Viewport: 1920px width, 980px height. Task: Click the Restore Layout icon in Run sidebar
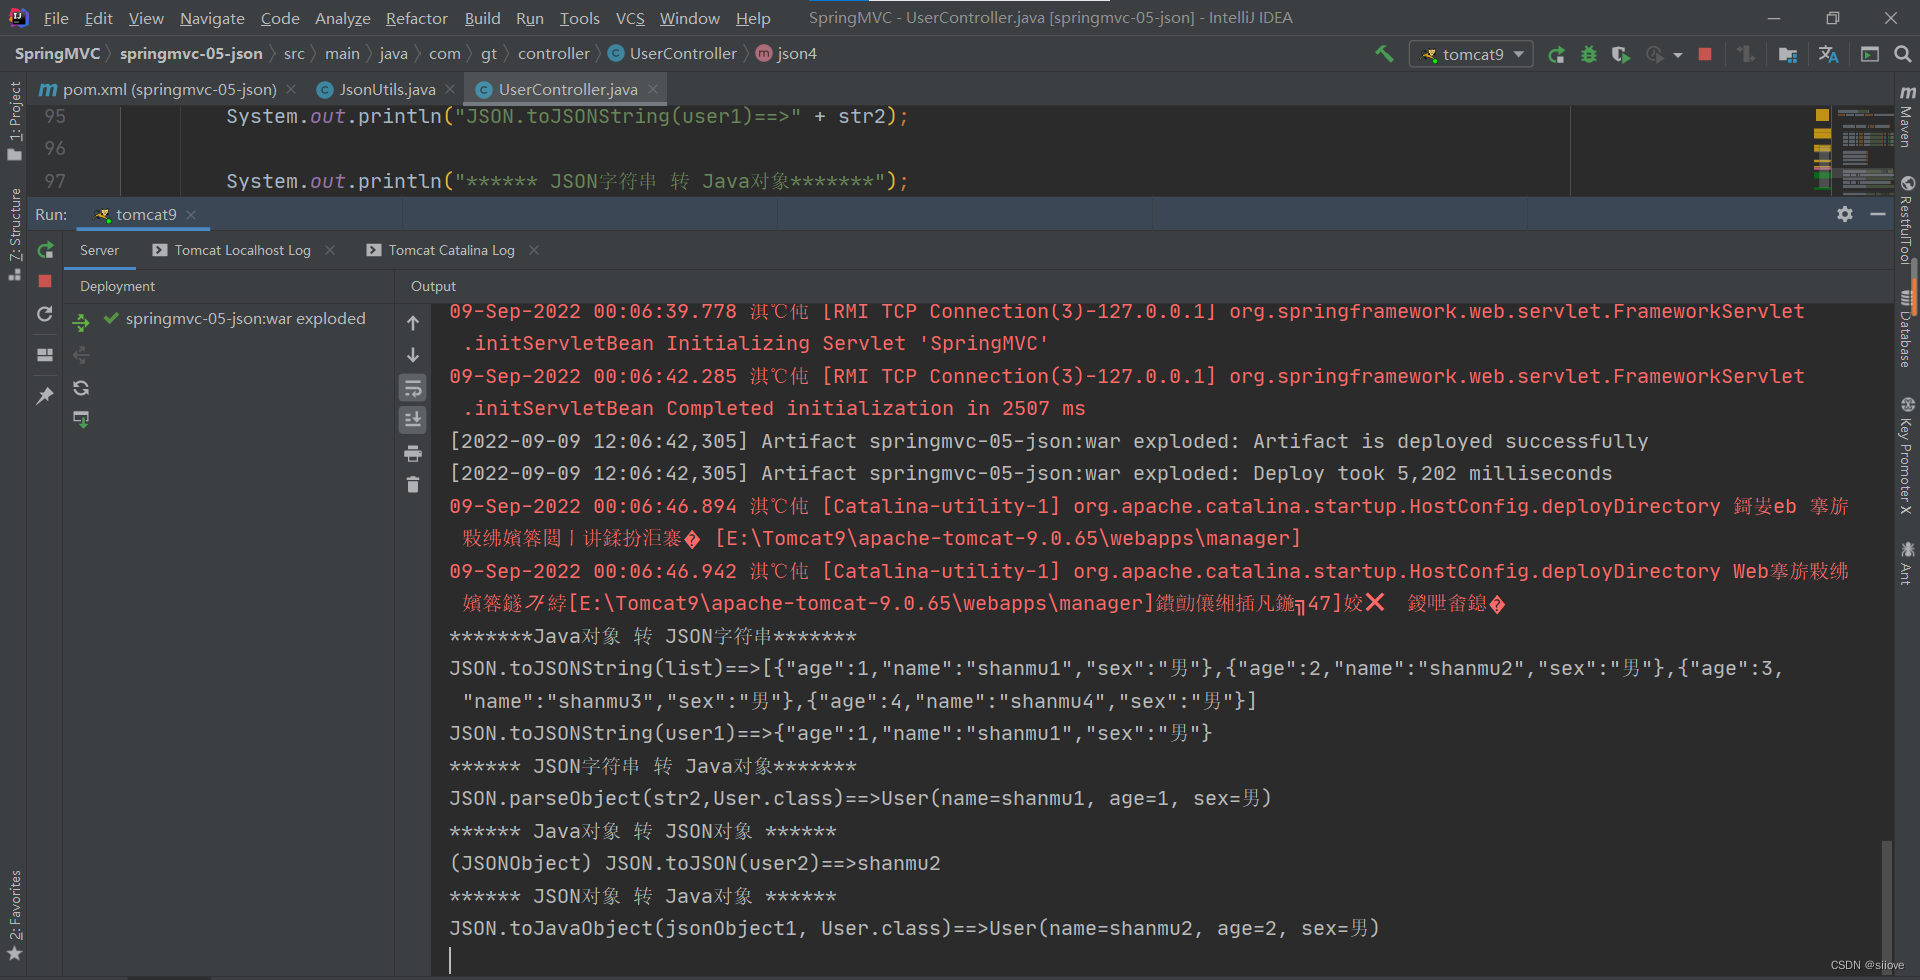45,355
